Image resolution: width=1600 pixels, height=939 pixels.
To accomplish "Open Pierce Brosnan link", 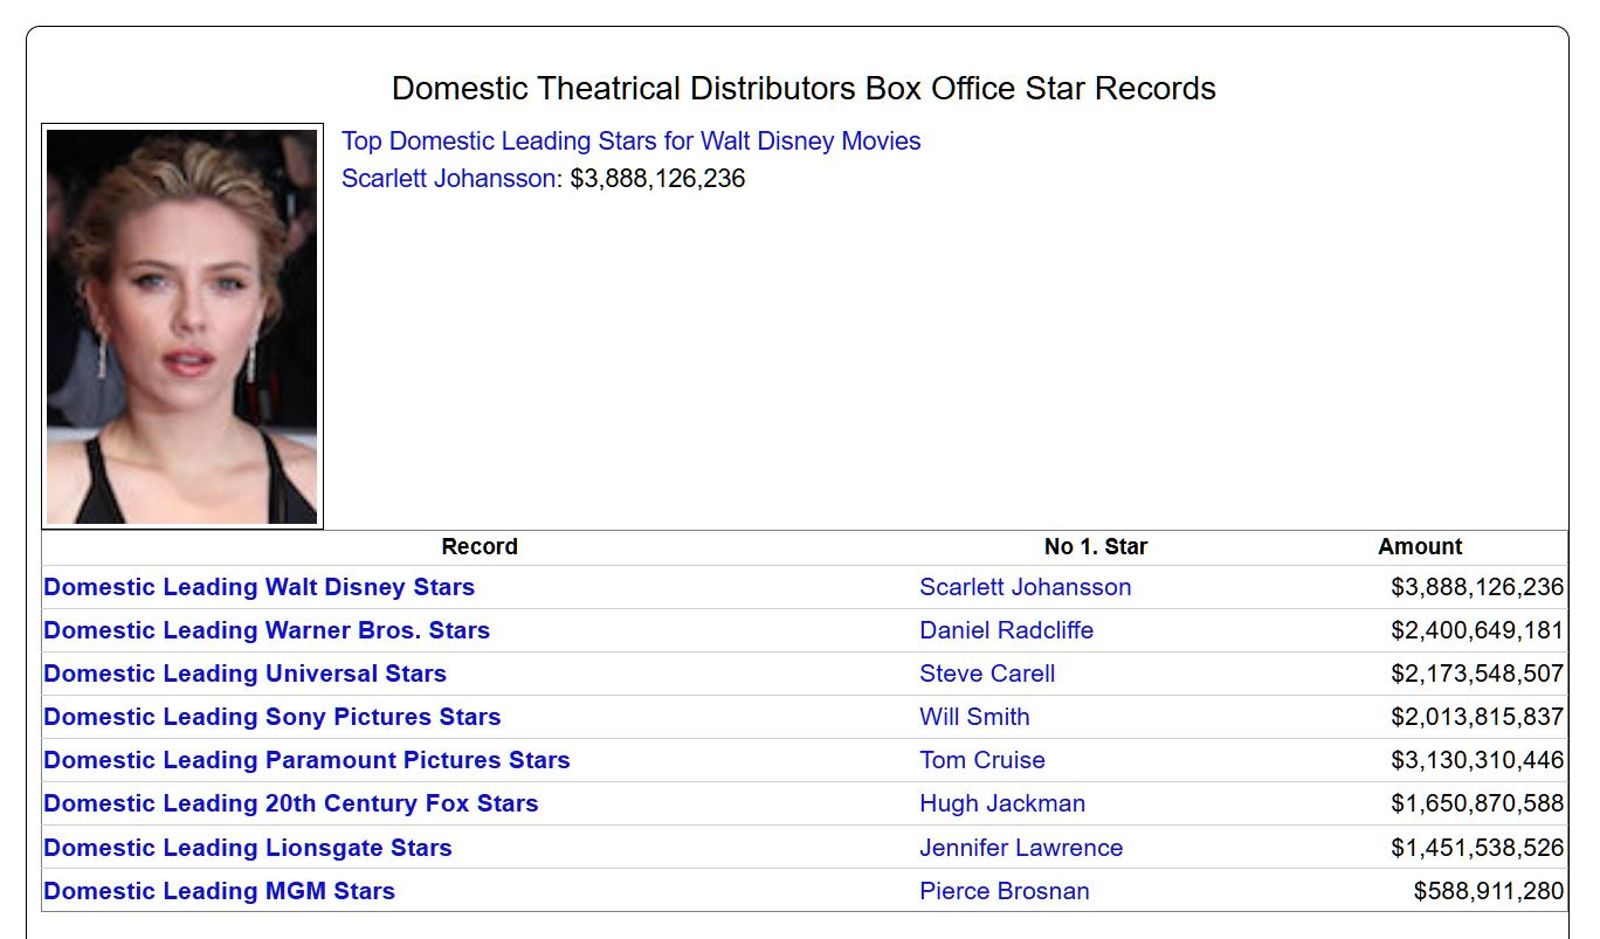I will (1004, 890).
